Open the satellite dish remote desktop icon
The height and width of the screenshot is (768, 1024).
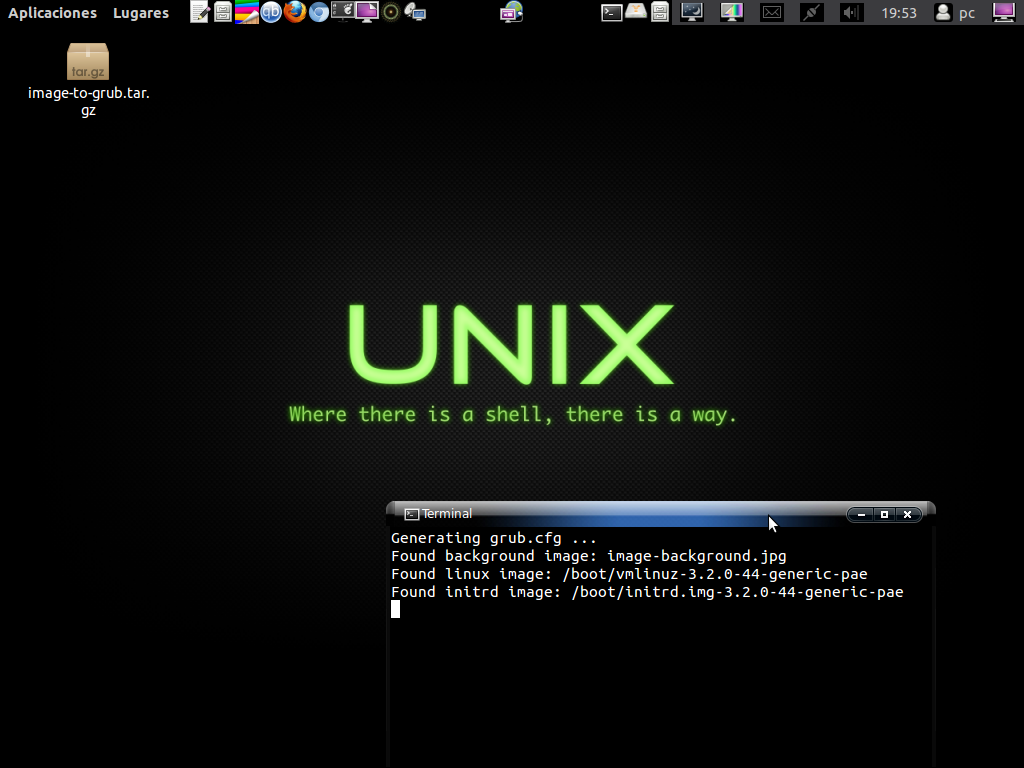click(415, 12)
